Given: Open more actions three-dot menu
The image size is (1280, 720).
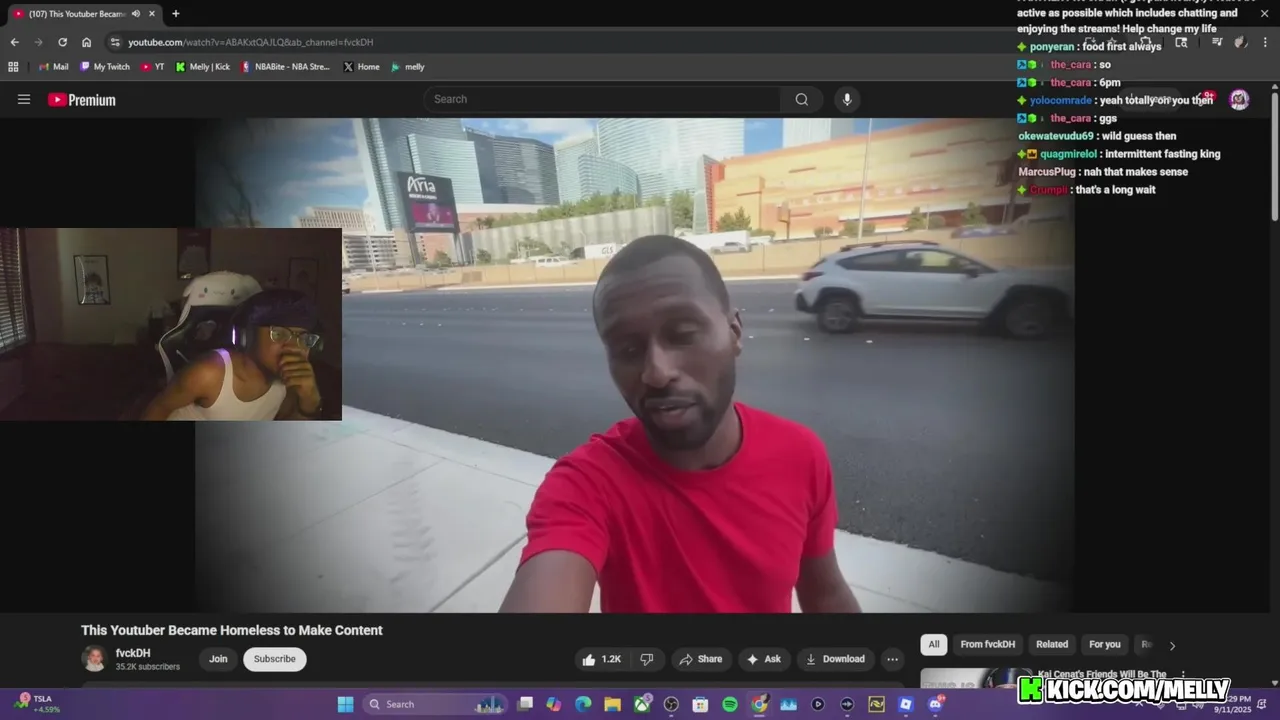Looking at the screenshot, I should pos(892,659).
